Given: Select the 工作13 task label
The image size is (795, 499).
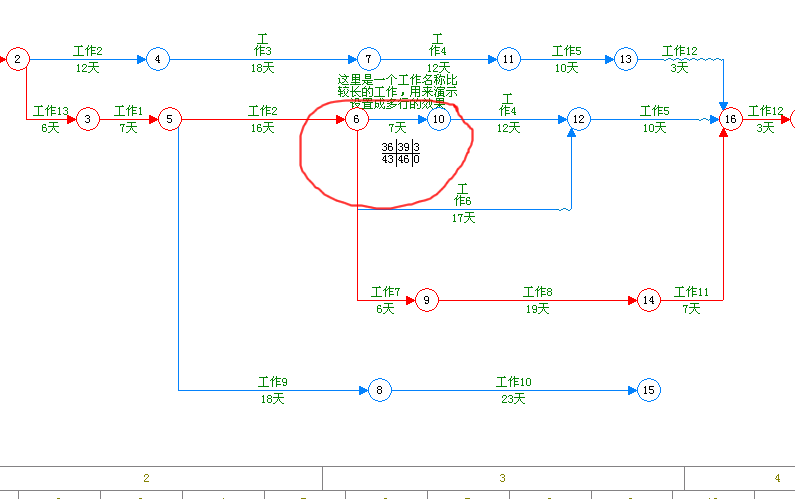Looking at the screenshot, I should tap(51, 111).
